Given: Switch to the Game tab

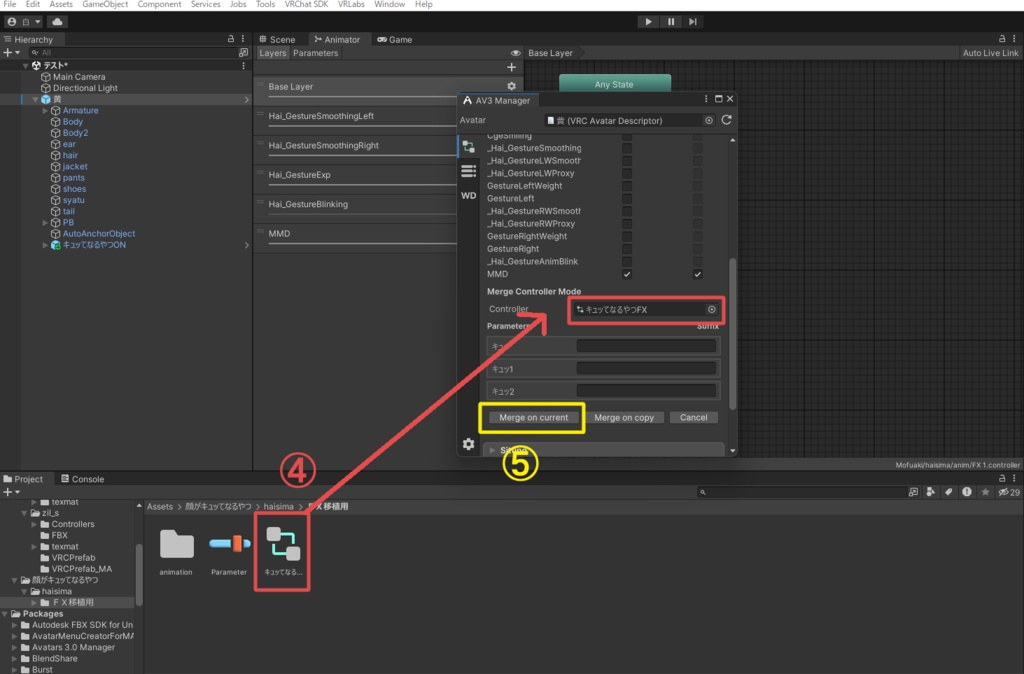Looking at the screenshot, I should click(394, 39).
